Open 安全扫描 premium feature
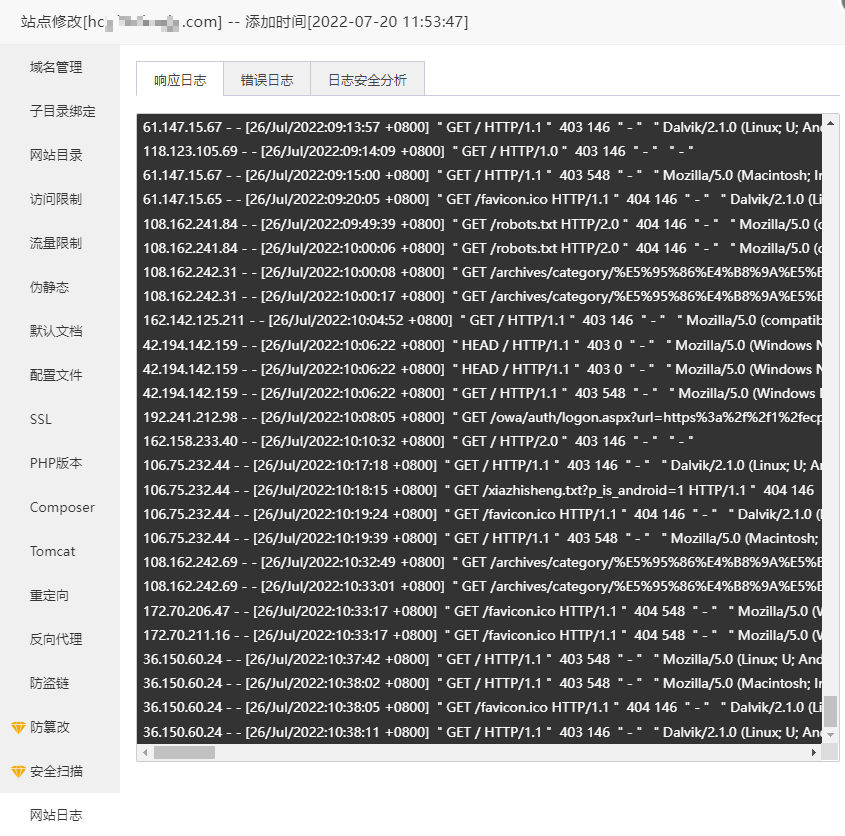The width and height of the screenshot is (845, 836). coord(56,771)
